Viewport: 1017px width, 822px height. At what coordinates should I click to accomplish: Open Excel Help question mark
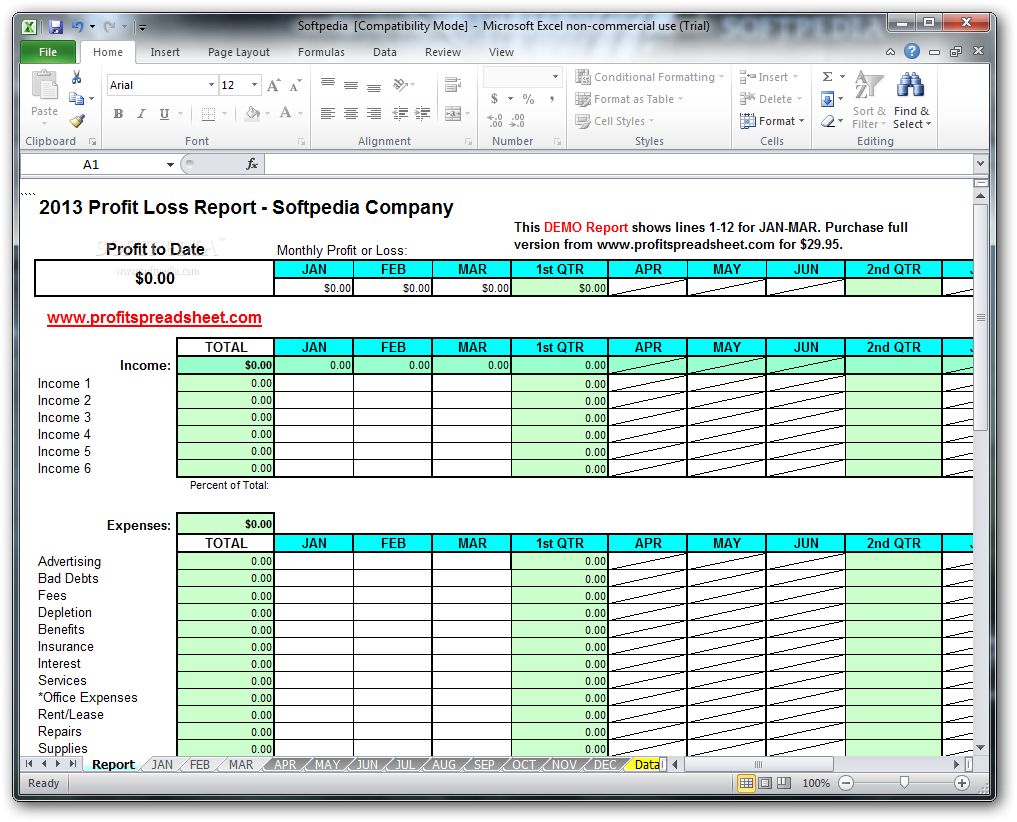click(912, 51)
